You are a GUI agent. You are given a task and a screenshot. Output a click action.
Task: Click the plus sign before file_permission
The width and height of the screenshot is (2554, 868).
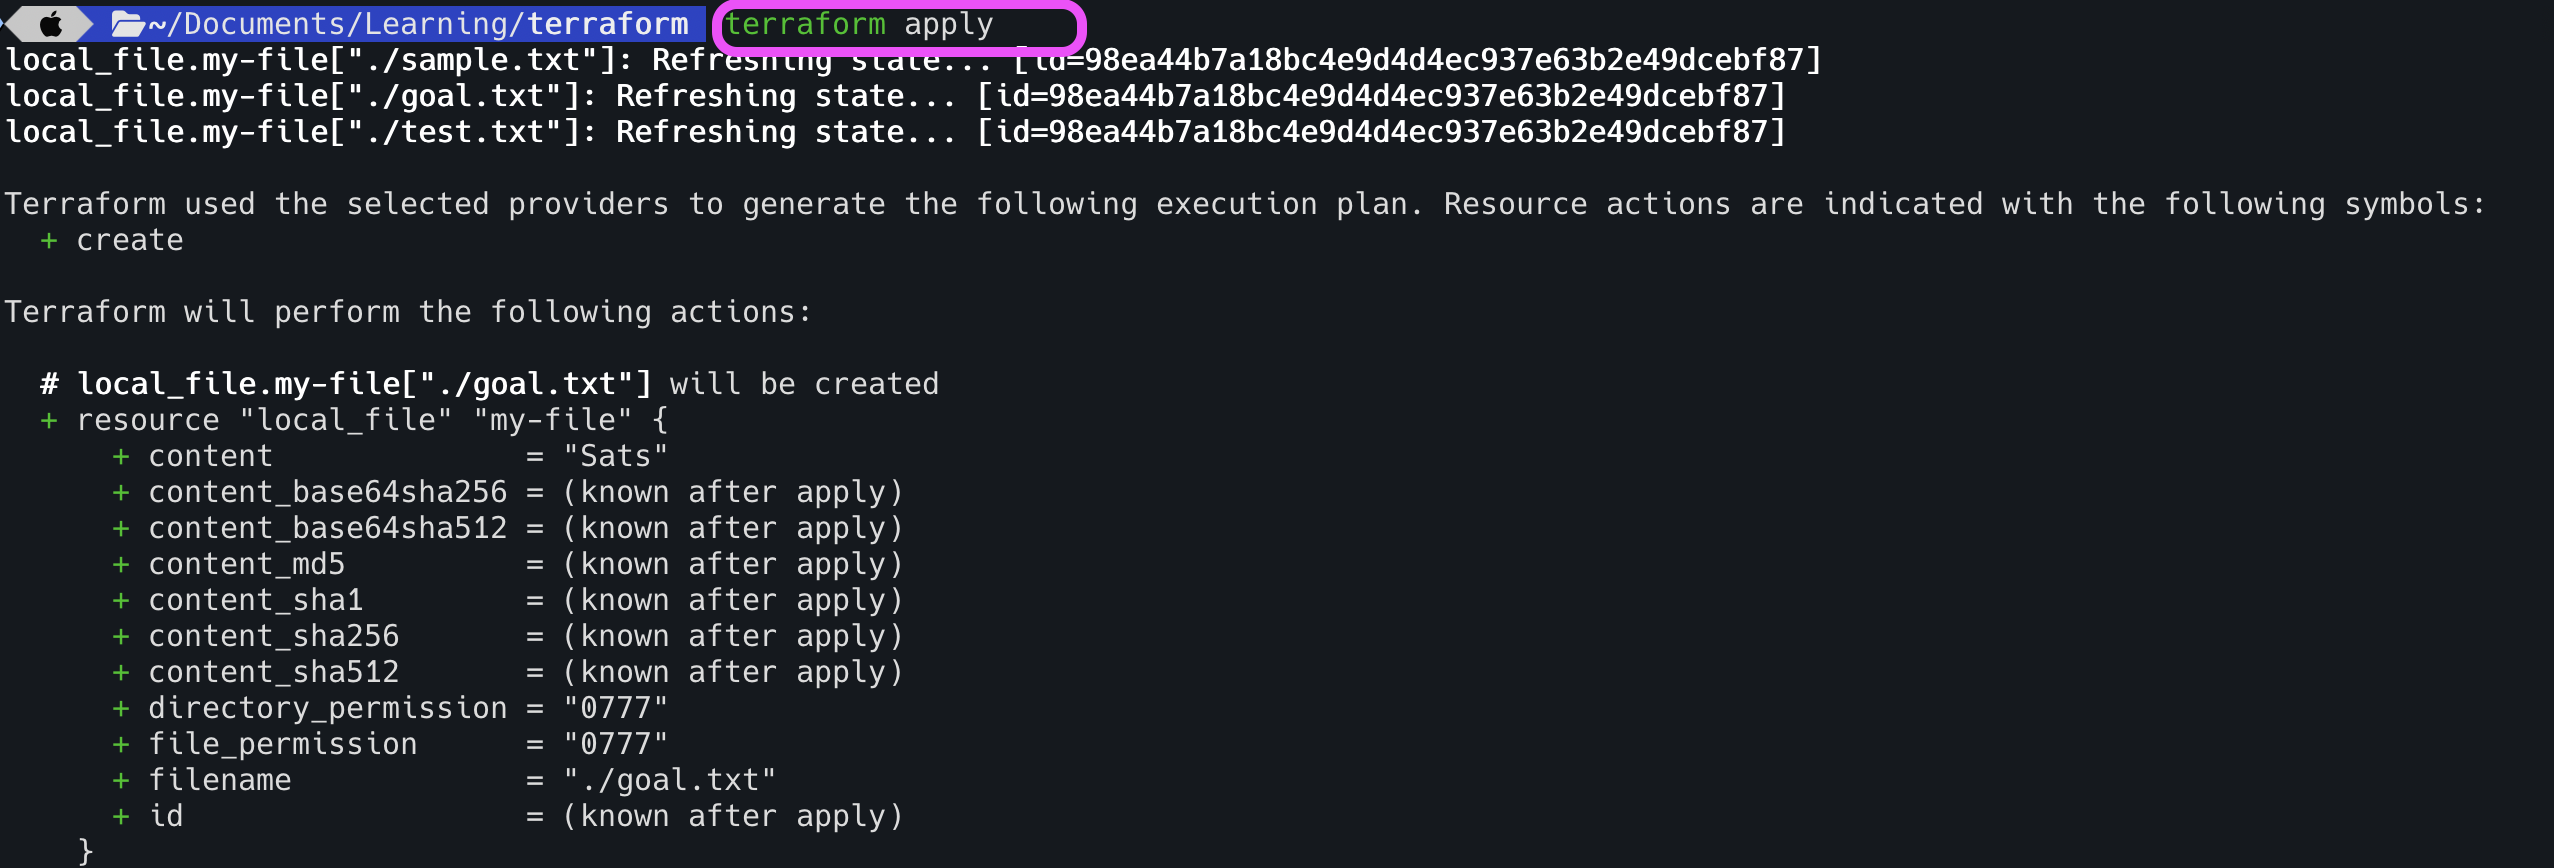[121, 744]
